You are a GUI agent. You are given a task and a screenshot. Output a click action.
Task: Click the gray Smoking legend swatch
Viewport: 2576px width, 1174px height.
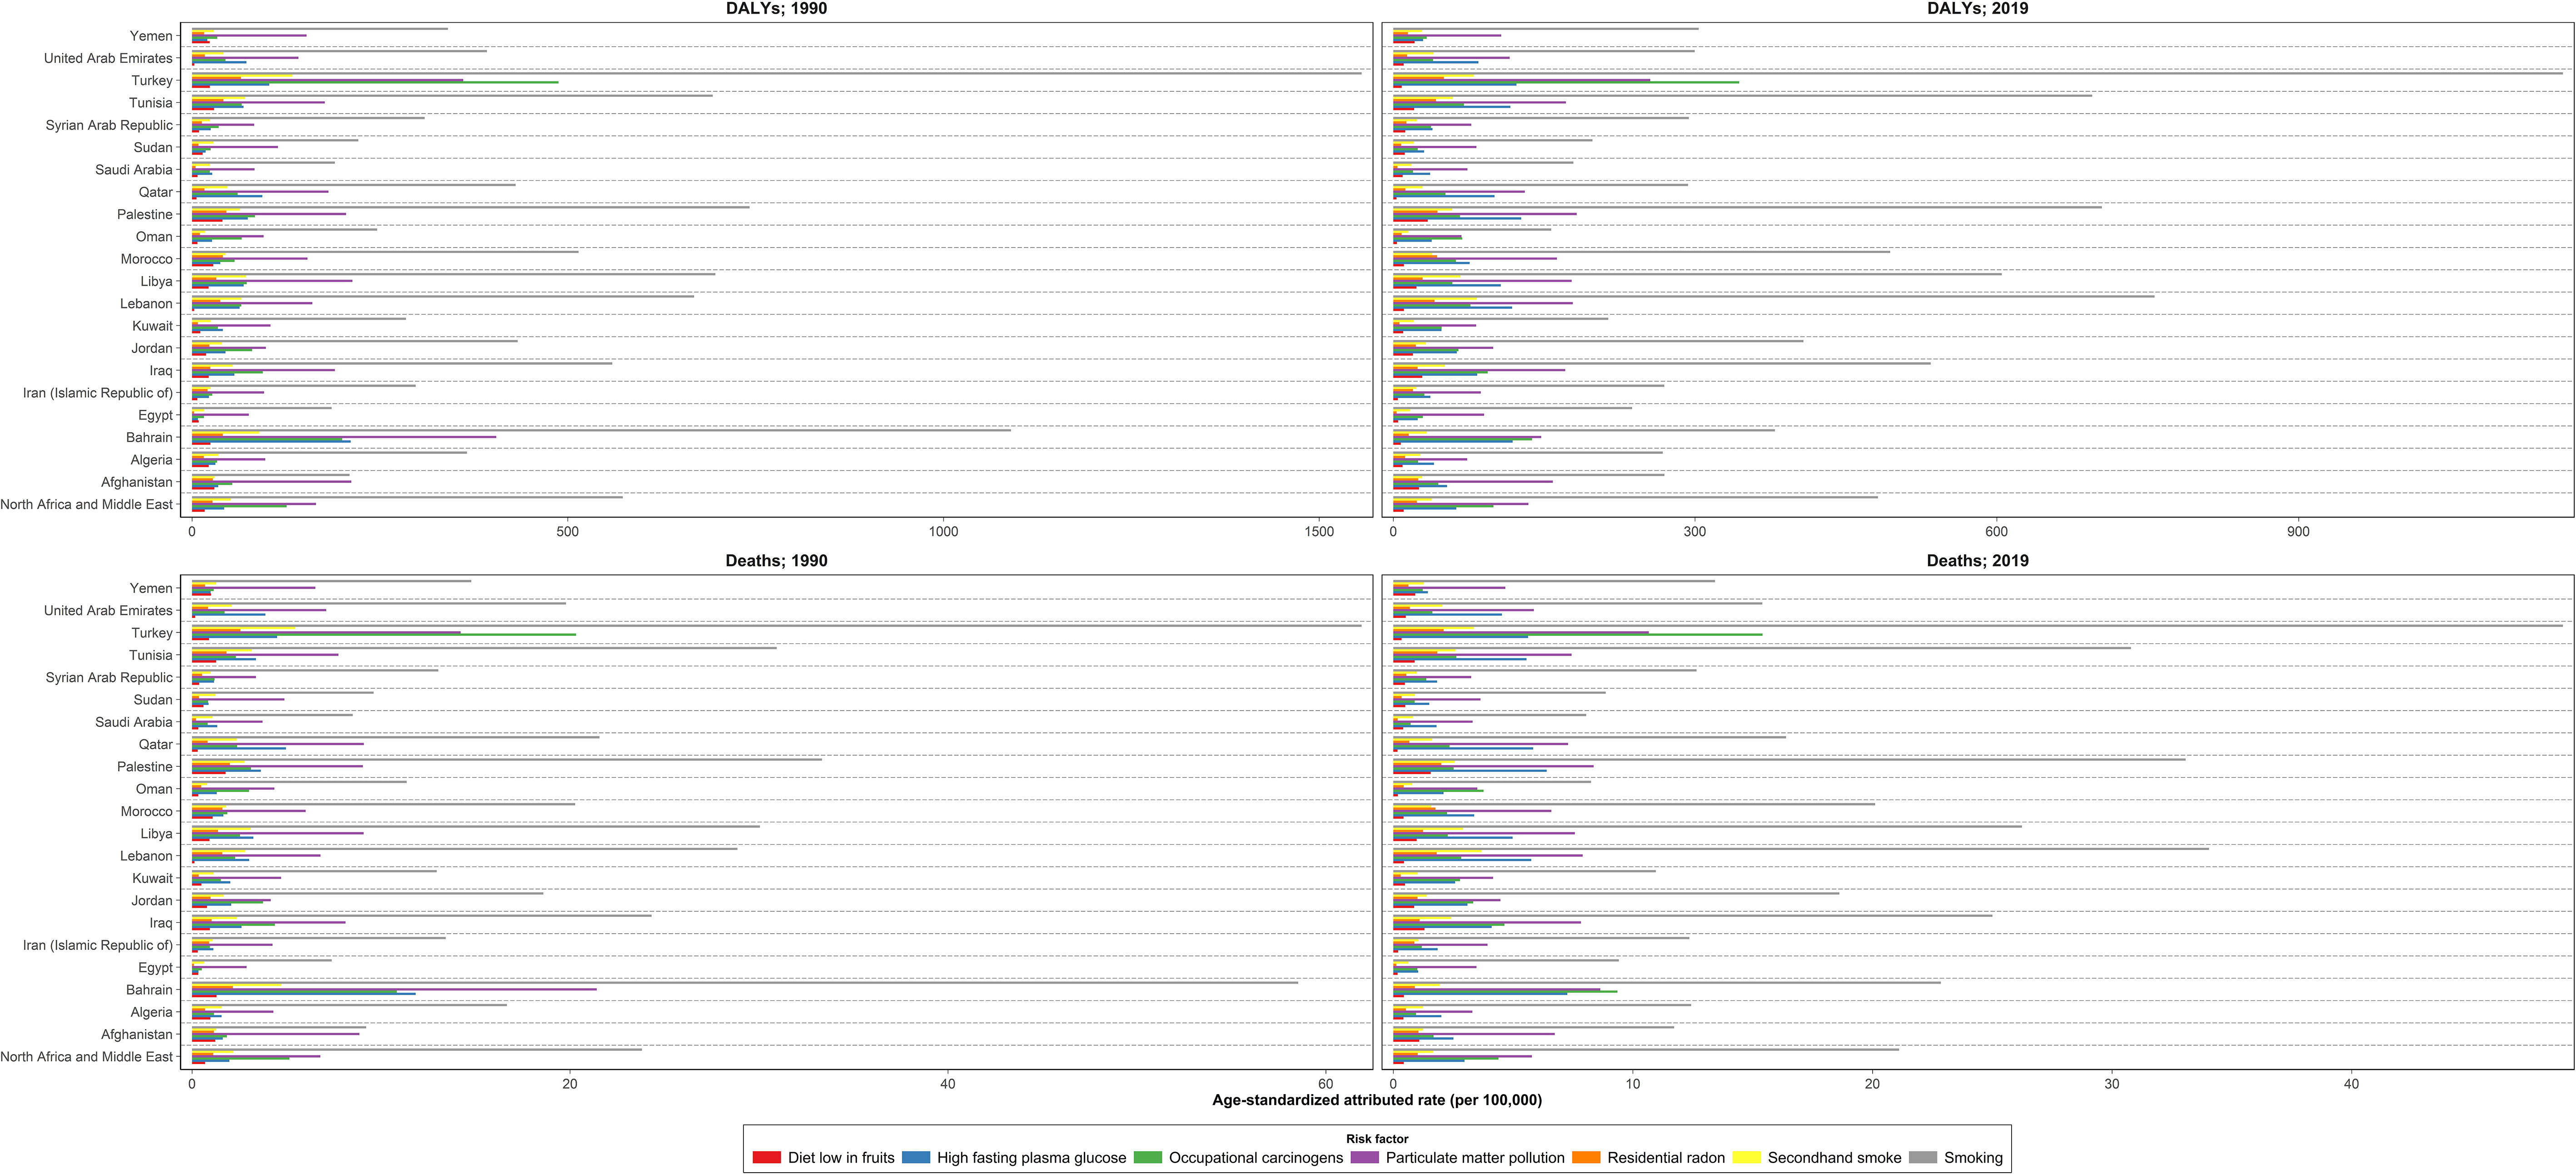(x=1923, y=1157)
